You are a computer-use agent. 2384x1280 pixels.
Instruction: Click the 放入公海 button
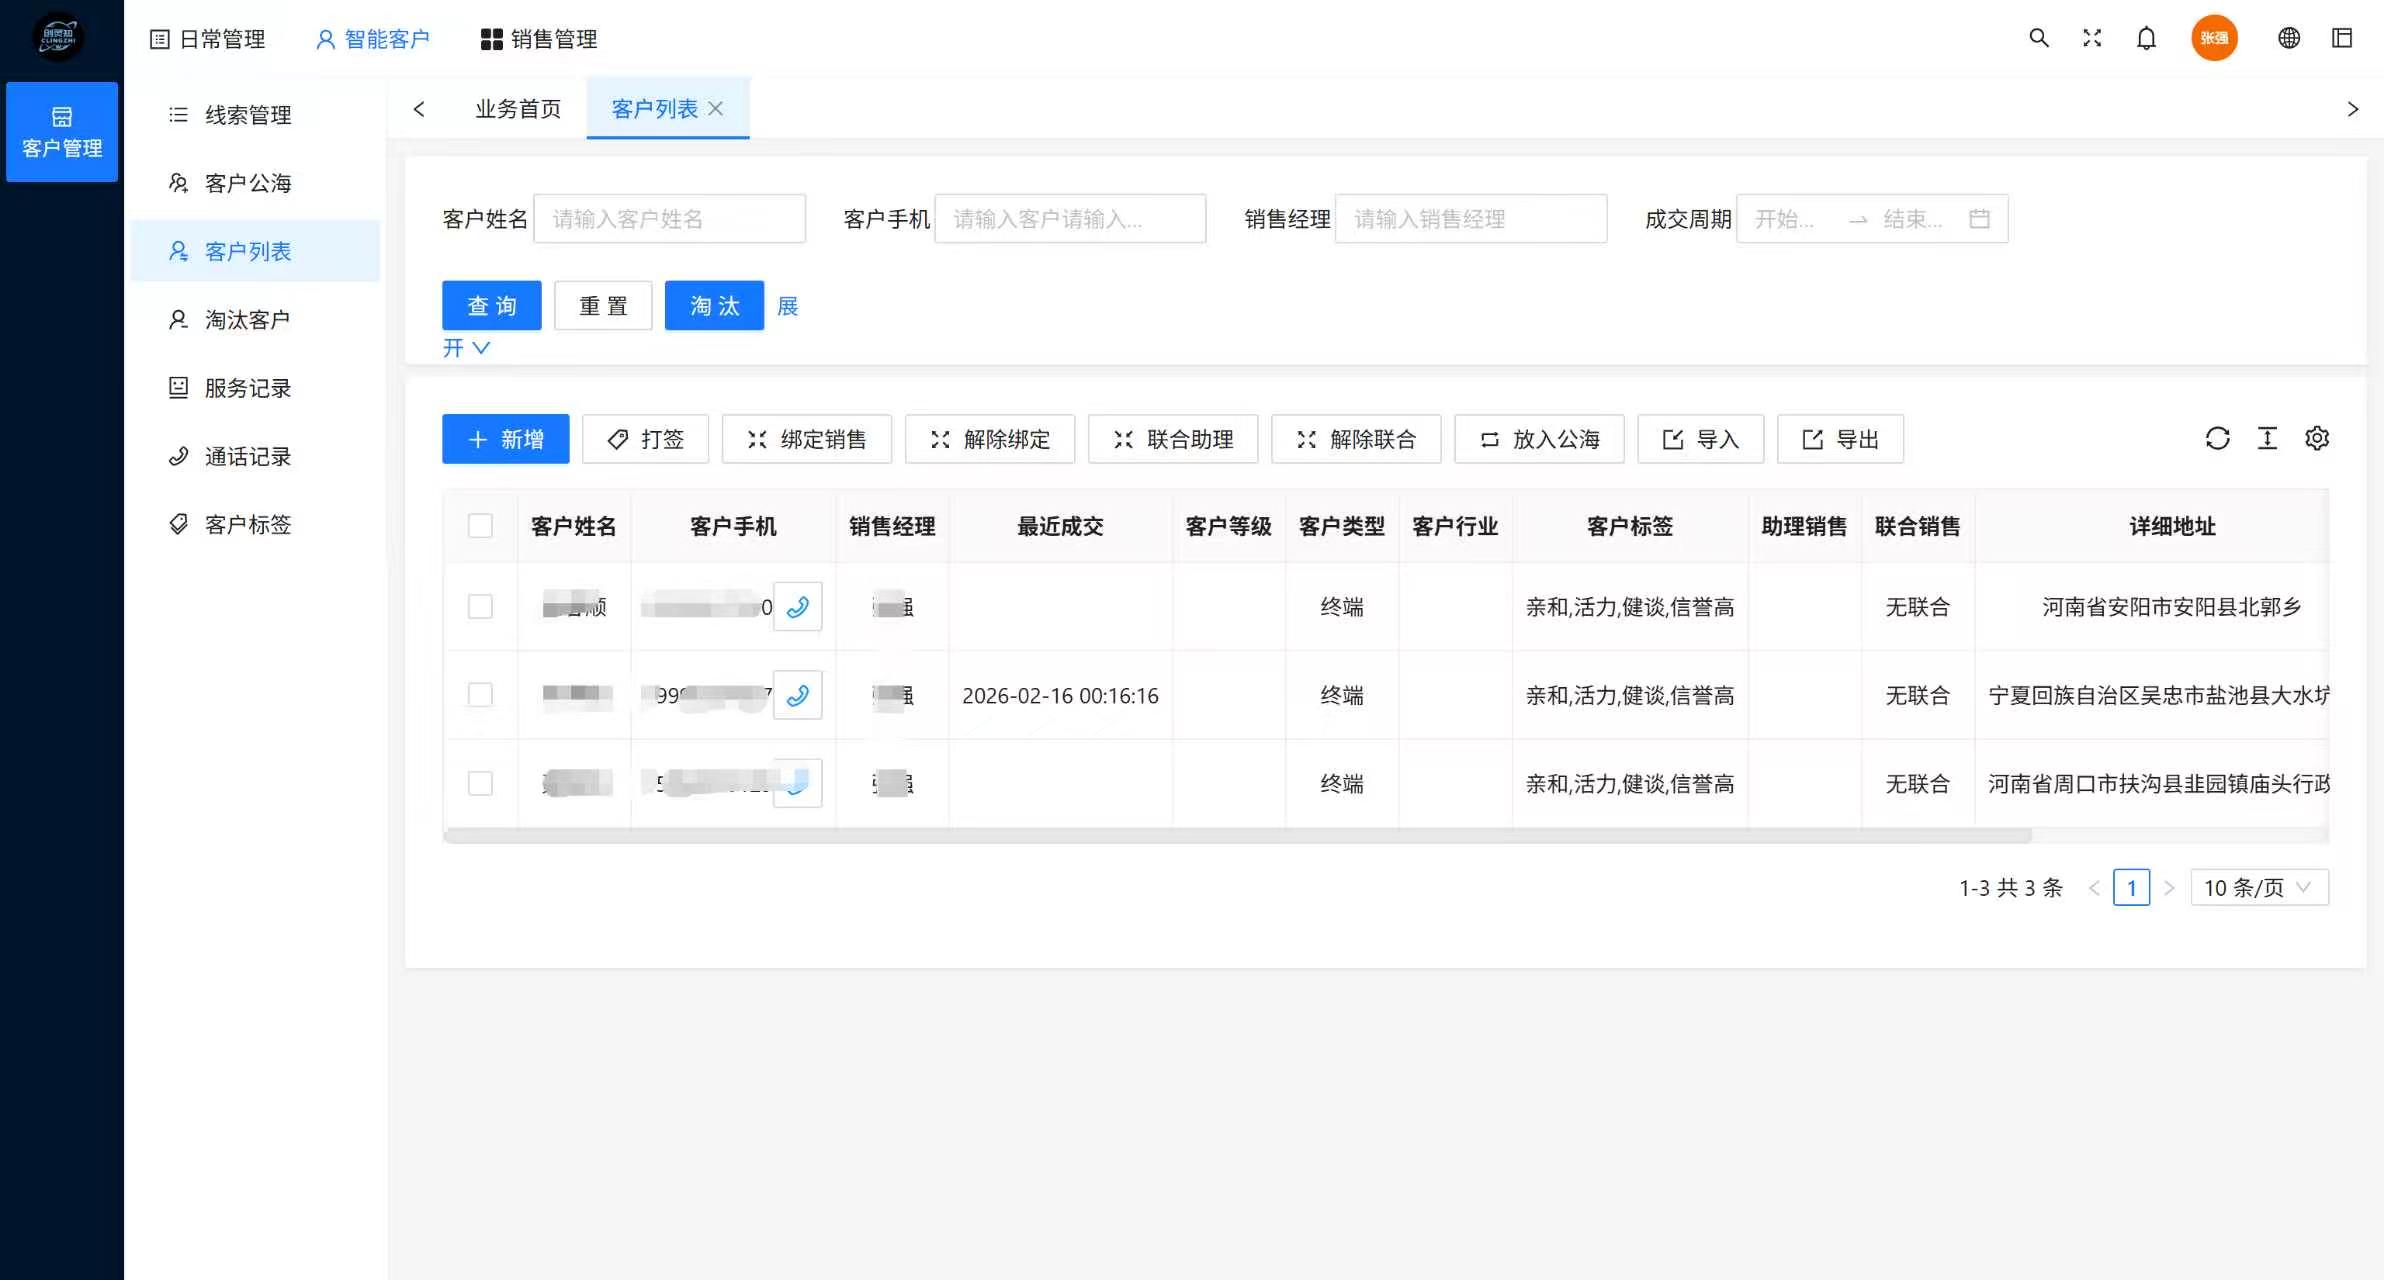pos(1539,439)
